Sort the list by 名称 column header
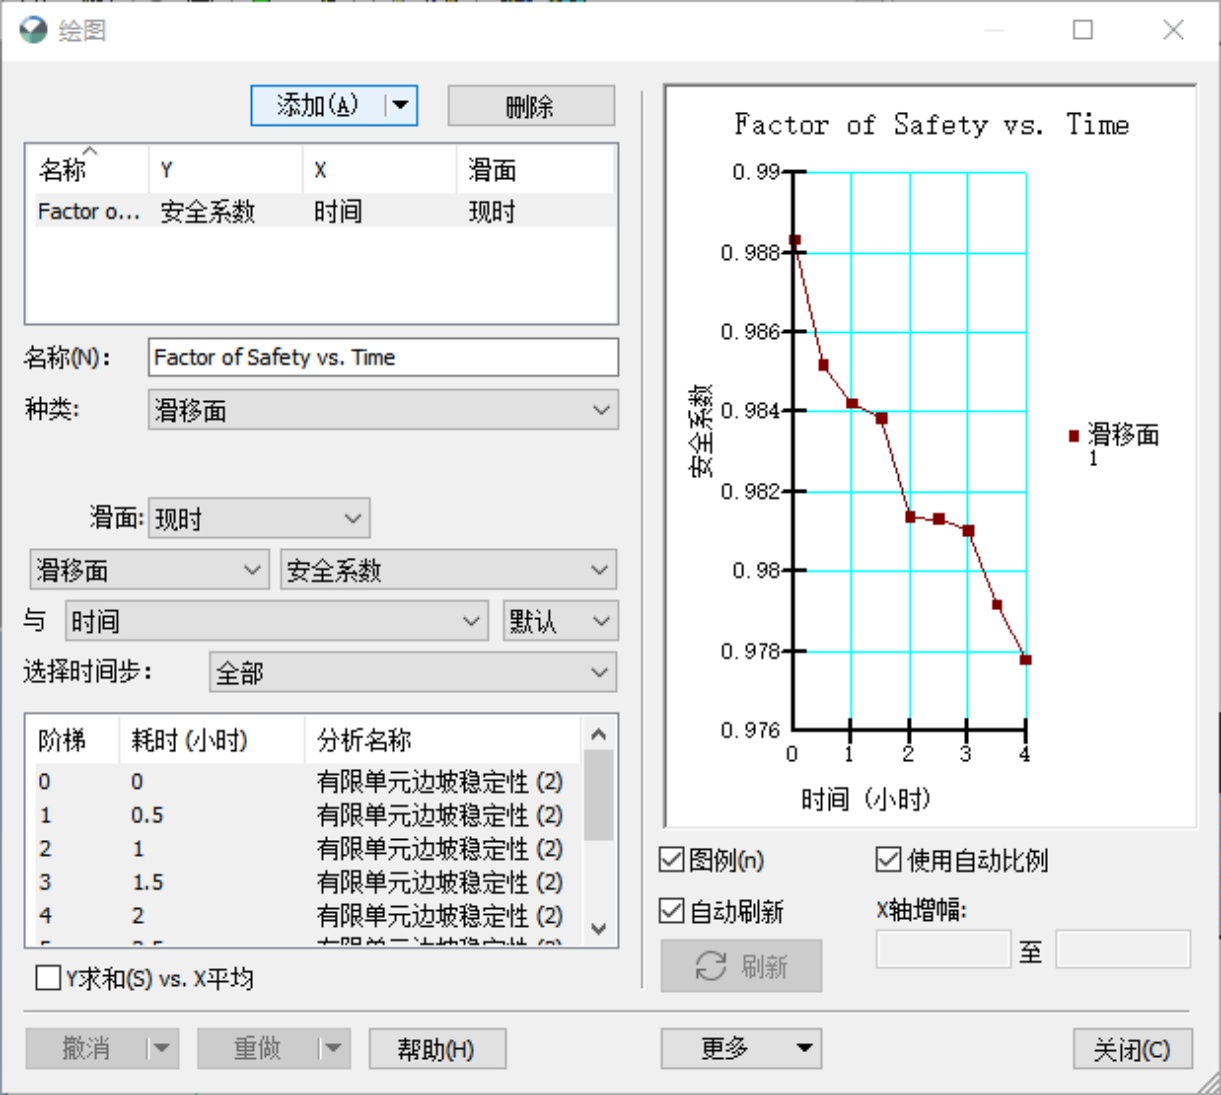This screenshot has height=1095, width=1221. coord(86,170)
